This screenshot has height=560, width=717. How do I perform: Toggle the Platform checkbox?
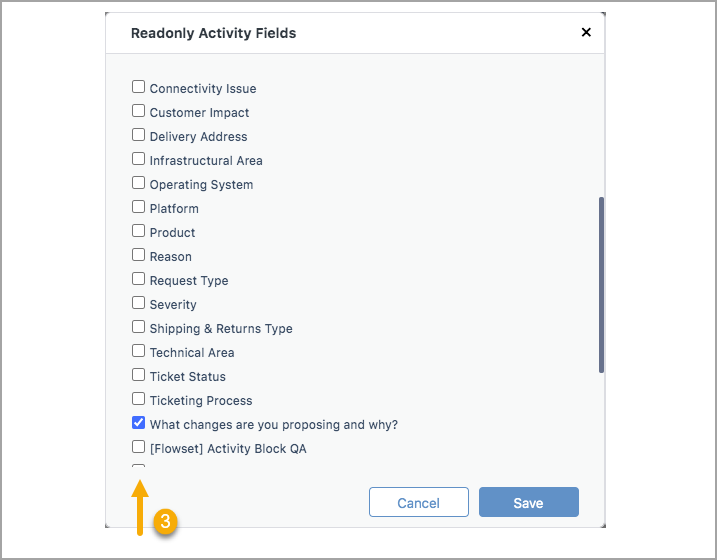click(x=138, y=207)
